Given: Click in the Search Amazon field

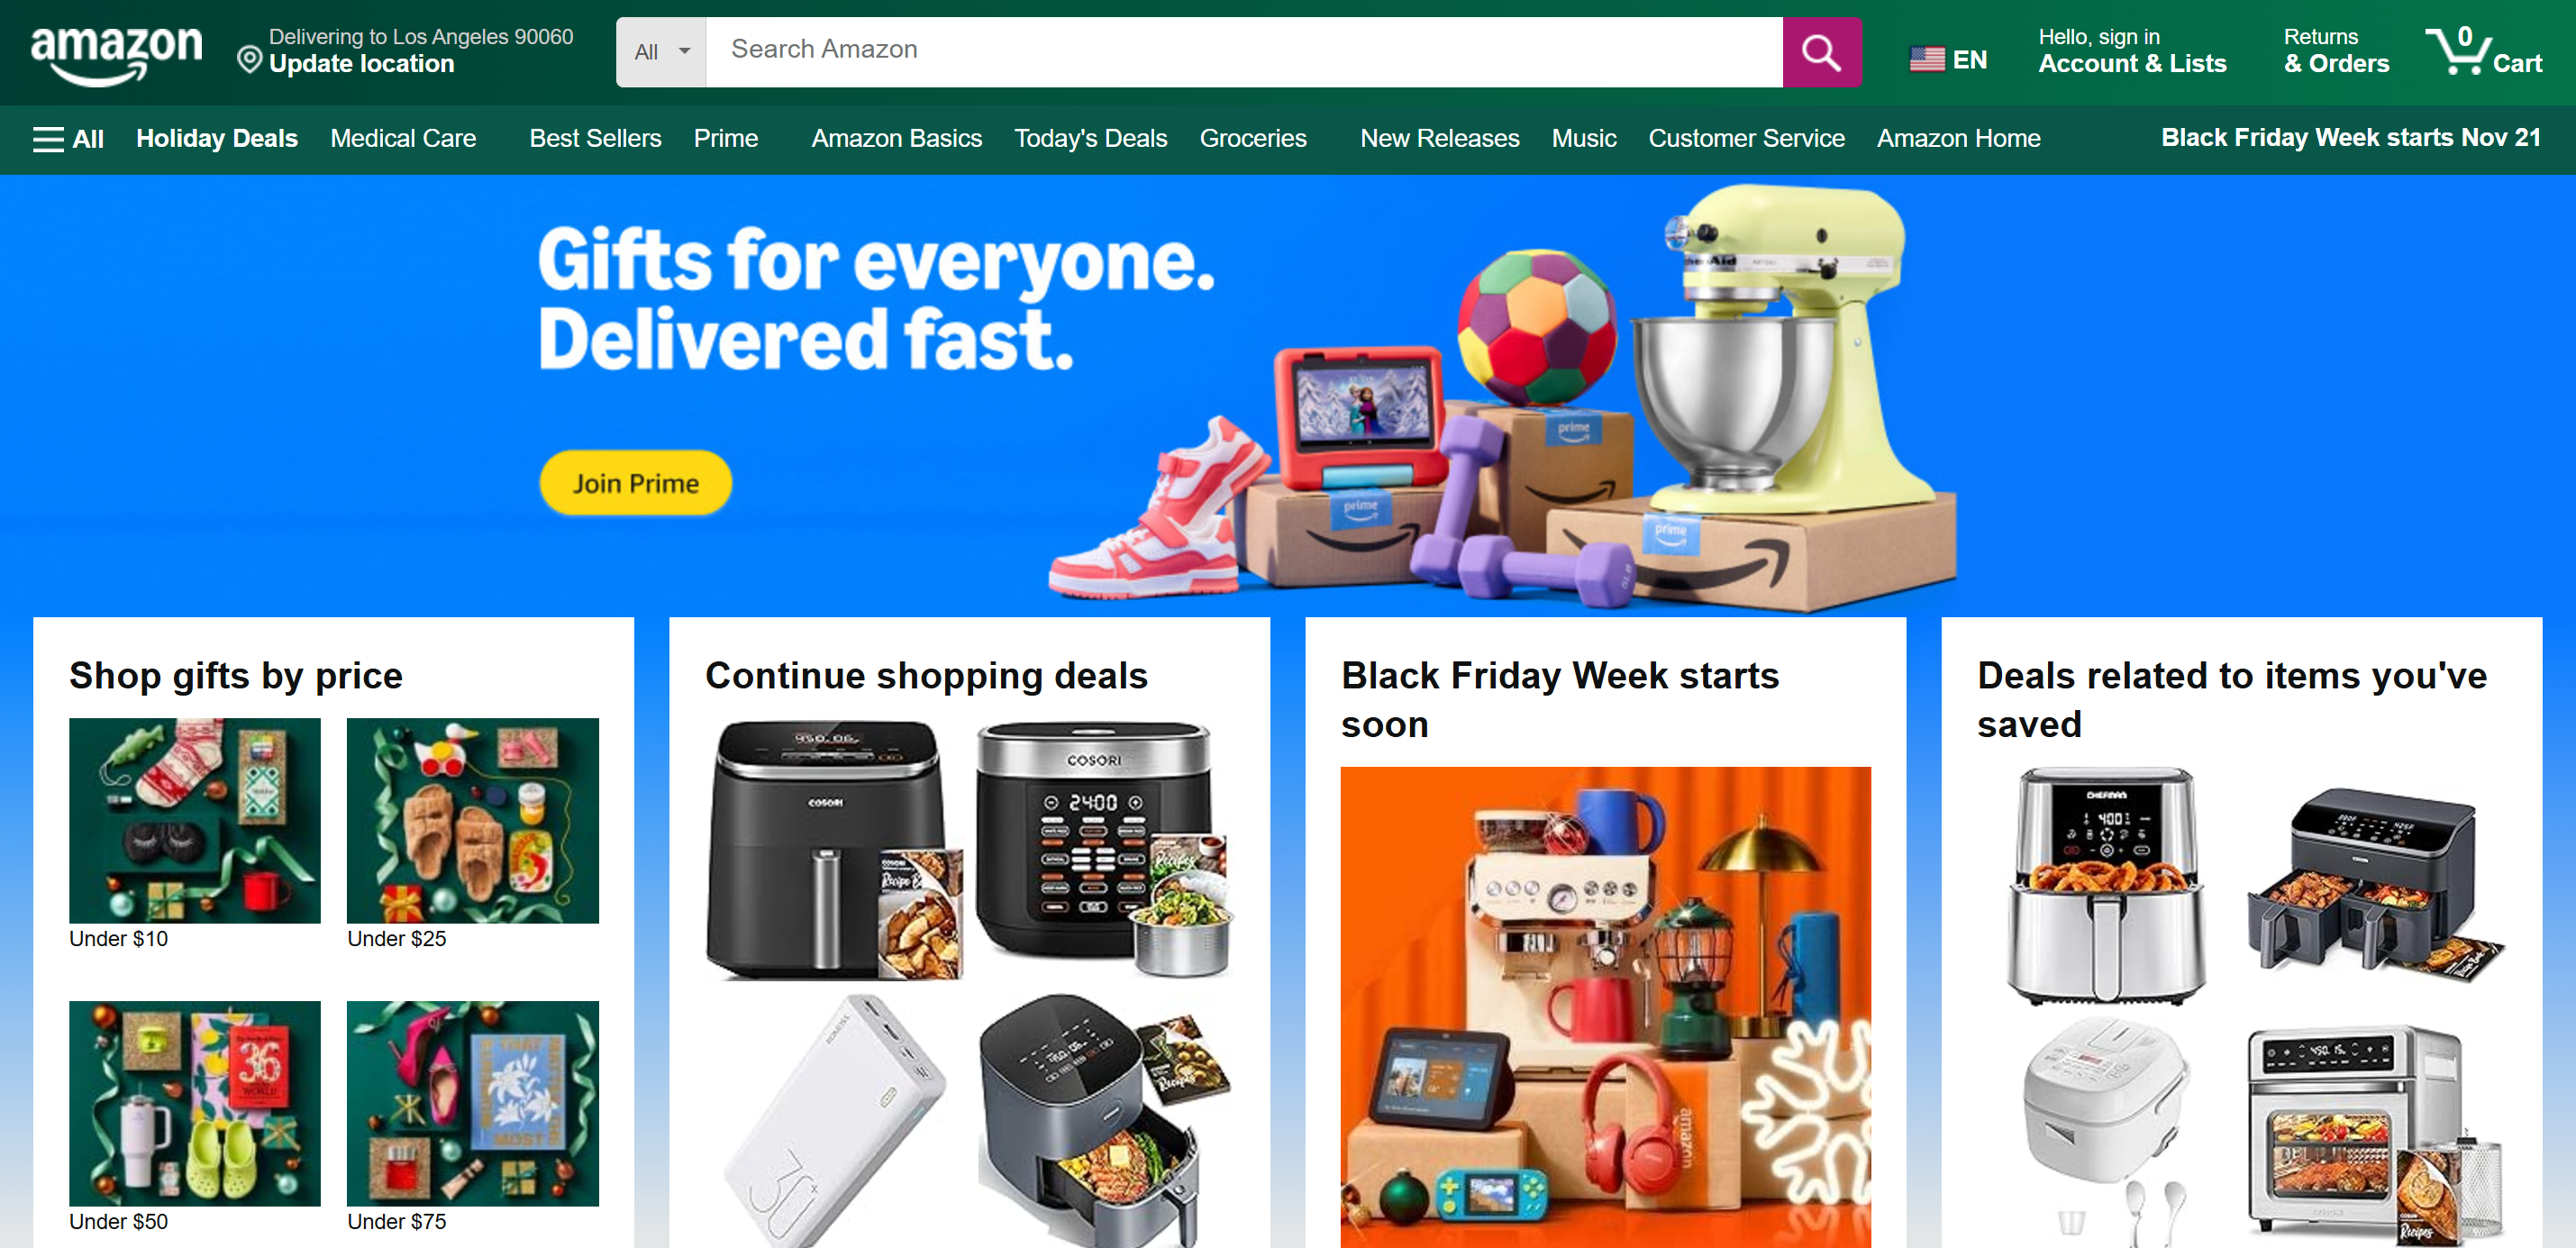Looking at the screenshot, I should 1244,52.
